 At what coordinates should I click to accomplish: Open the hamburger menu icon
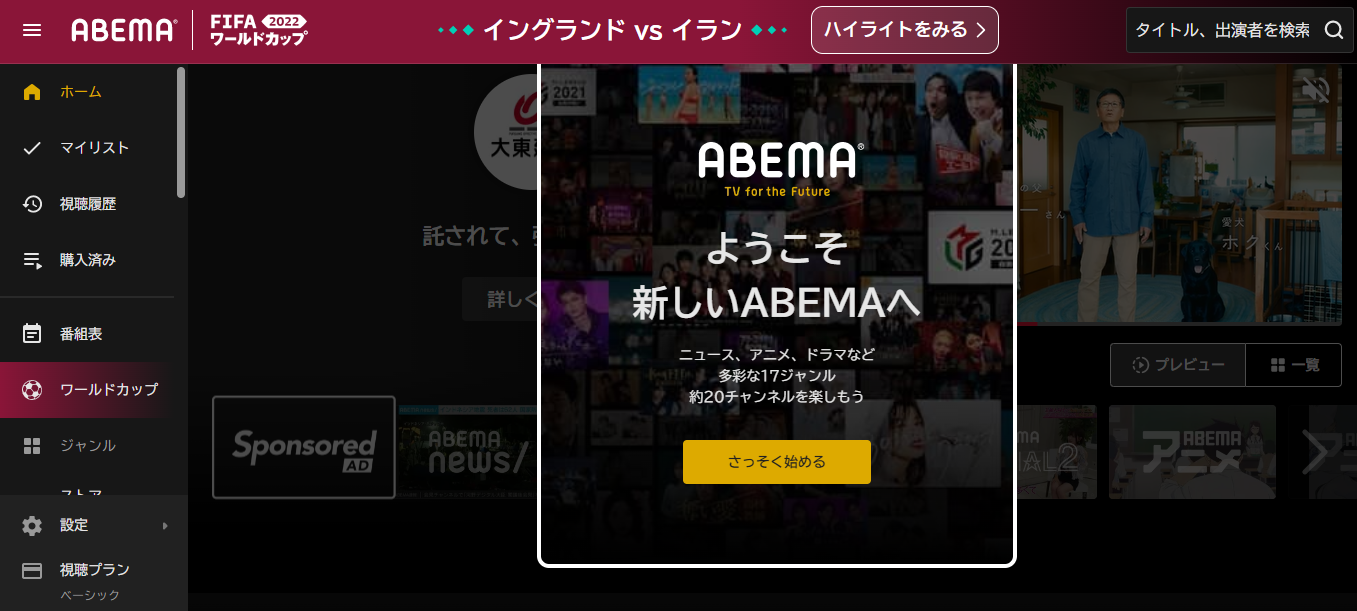[x=32, y=30]
